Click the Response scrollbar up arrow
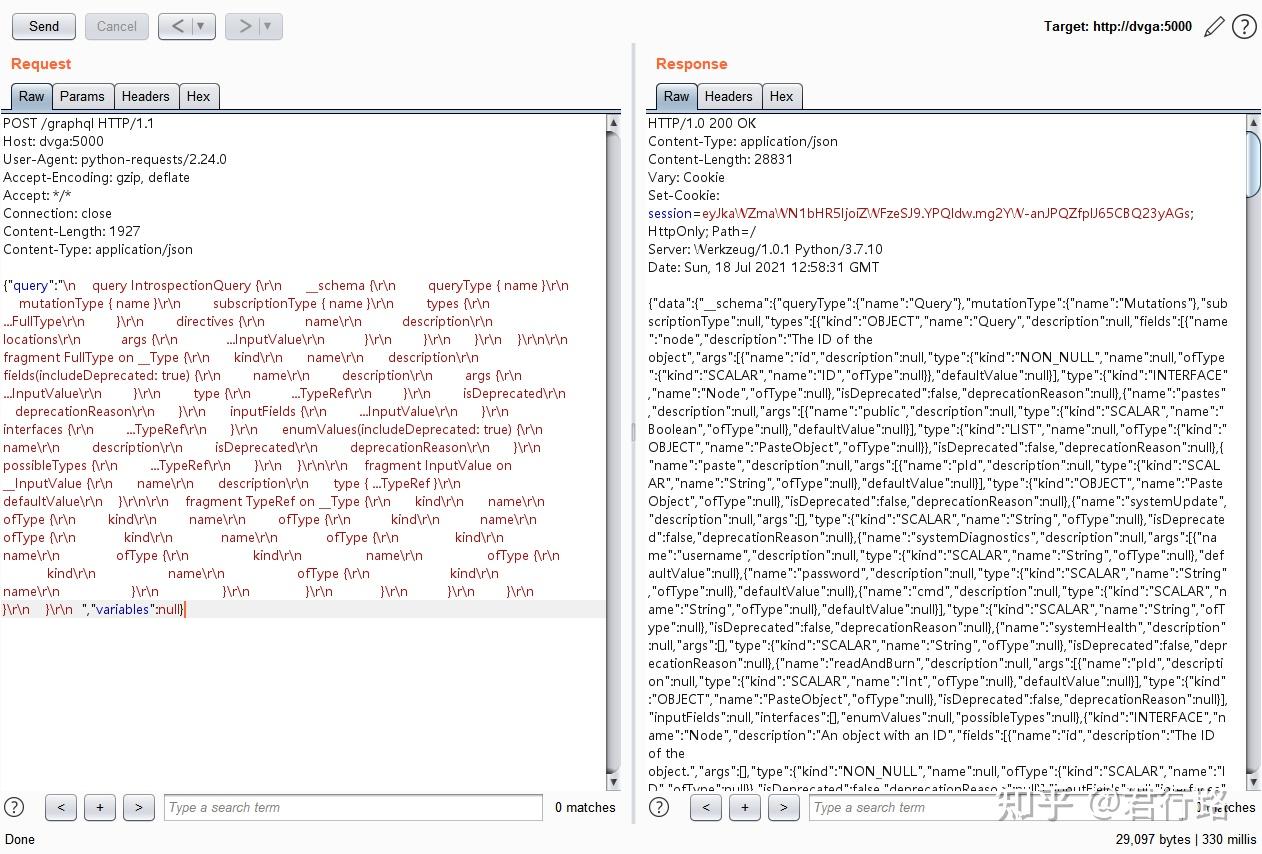This screenshot has width=1262, height=854. [x=1254, y=123]
